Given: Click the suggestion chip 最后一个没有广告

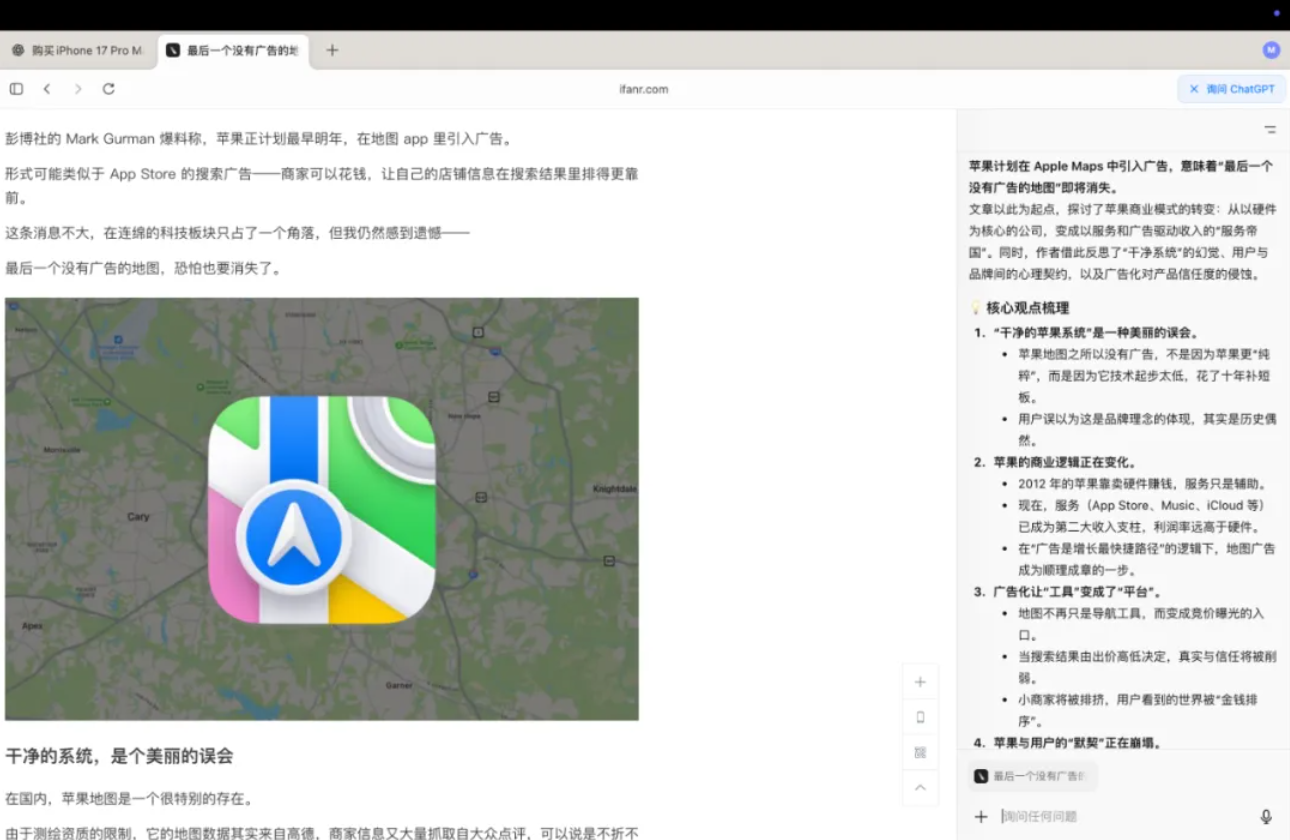Looking at the screenshot, I should pyautogui.click(x=1033, y=776).
